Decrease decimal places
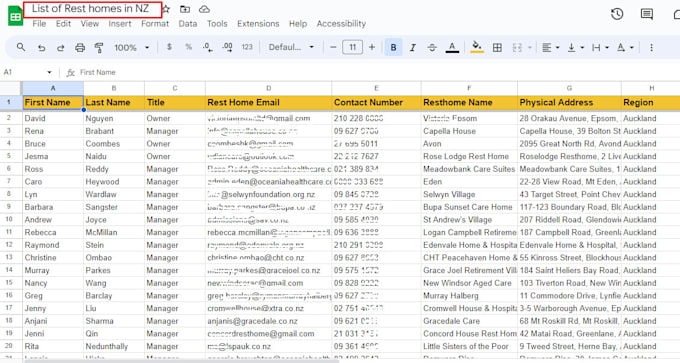680x363 pixels. pyautogui.click(x=208, y=47)
